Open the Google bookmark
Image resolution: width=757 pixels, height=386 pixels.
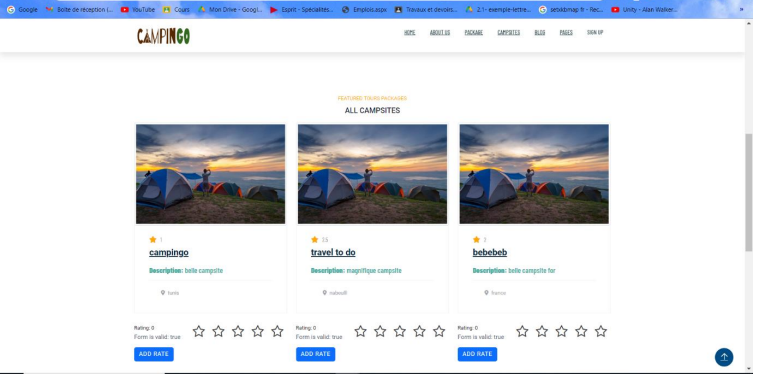[x=22, y=9]
